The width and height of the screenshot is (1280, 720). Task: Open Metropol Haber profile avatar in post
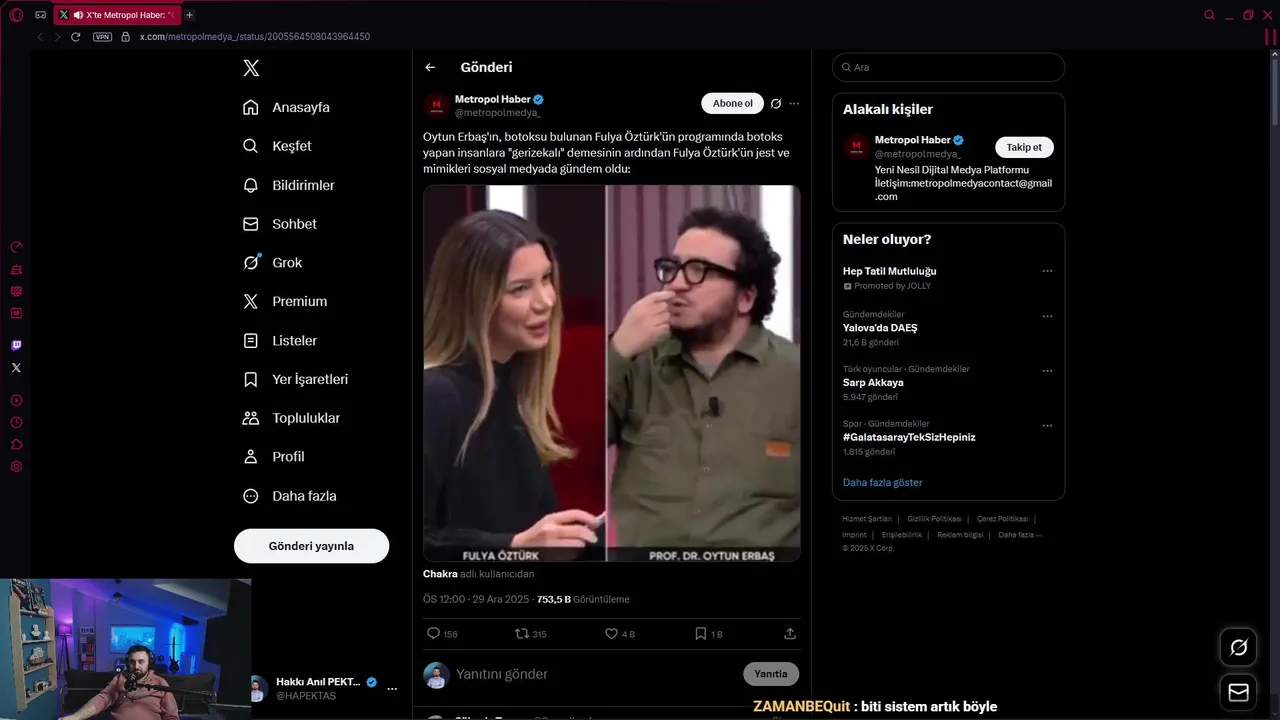(x=436, y=106)
